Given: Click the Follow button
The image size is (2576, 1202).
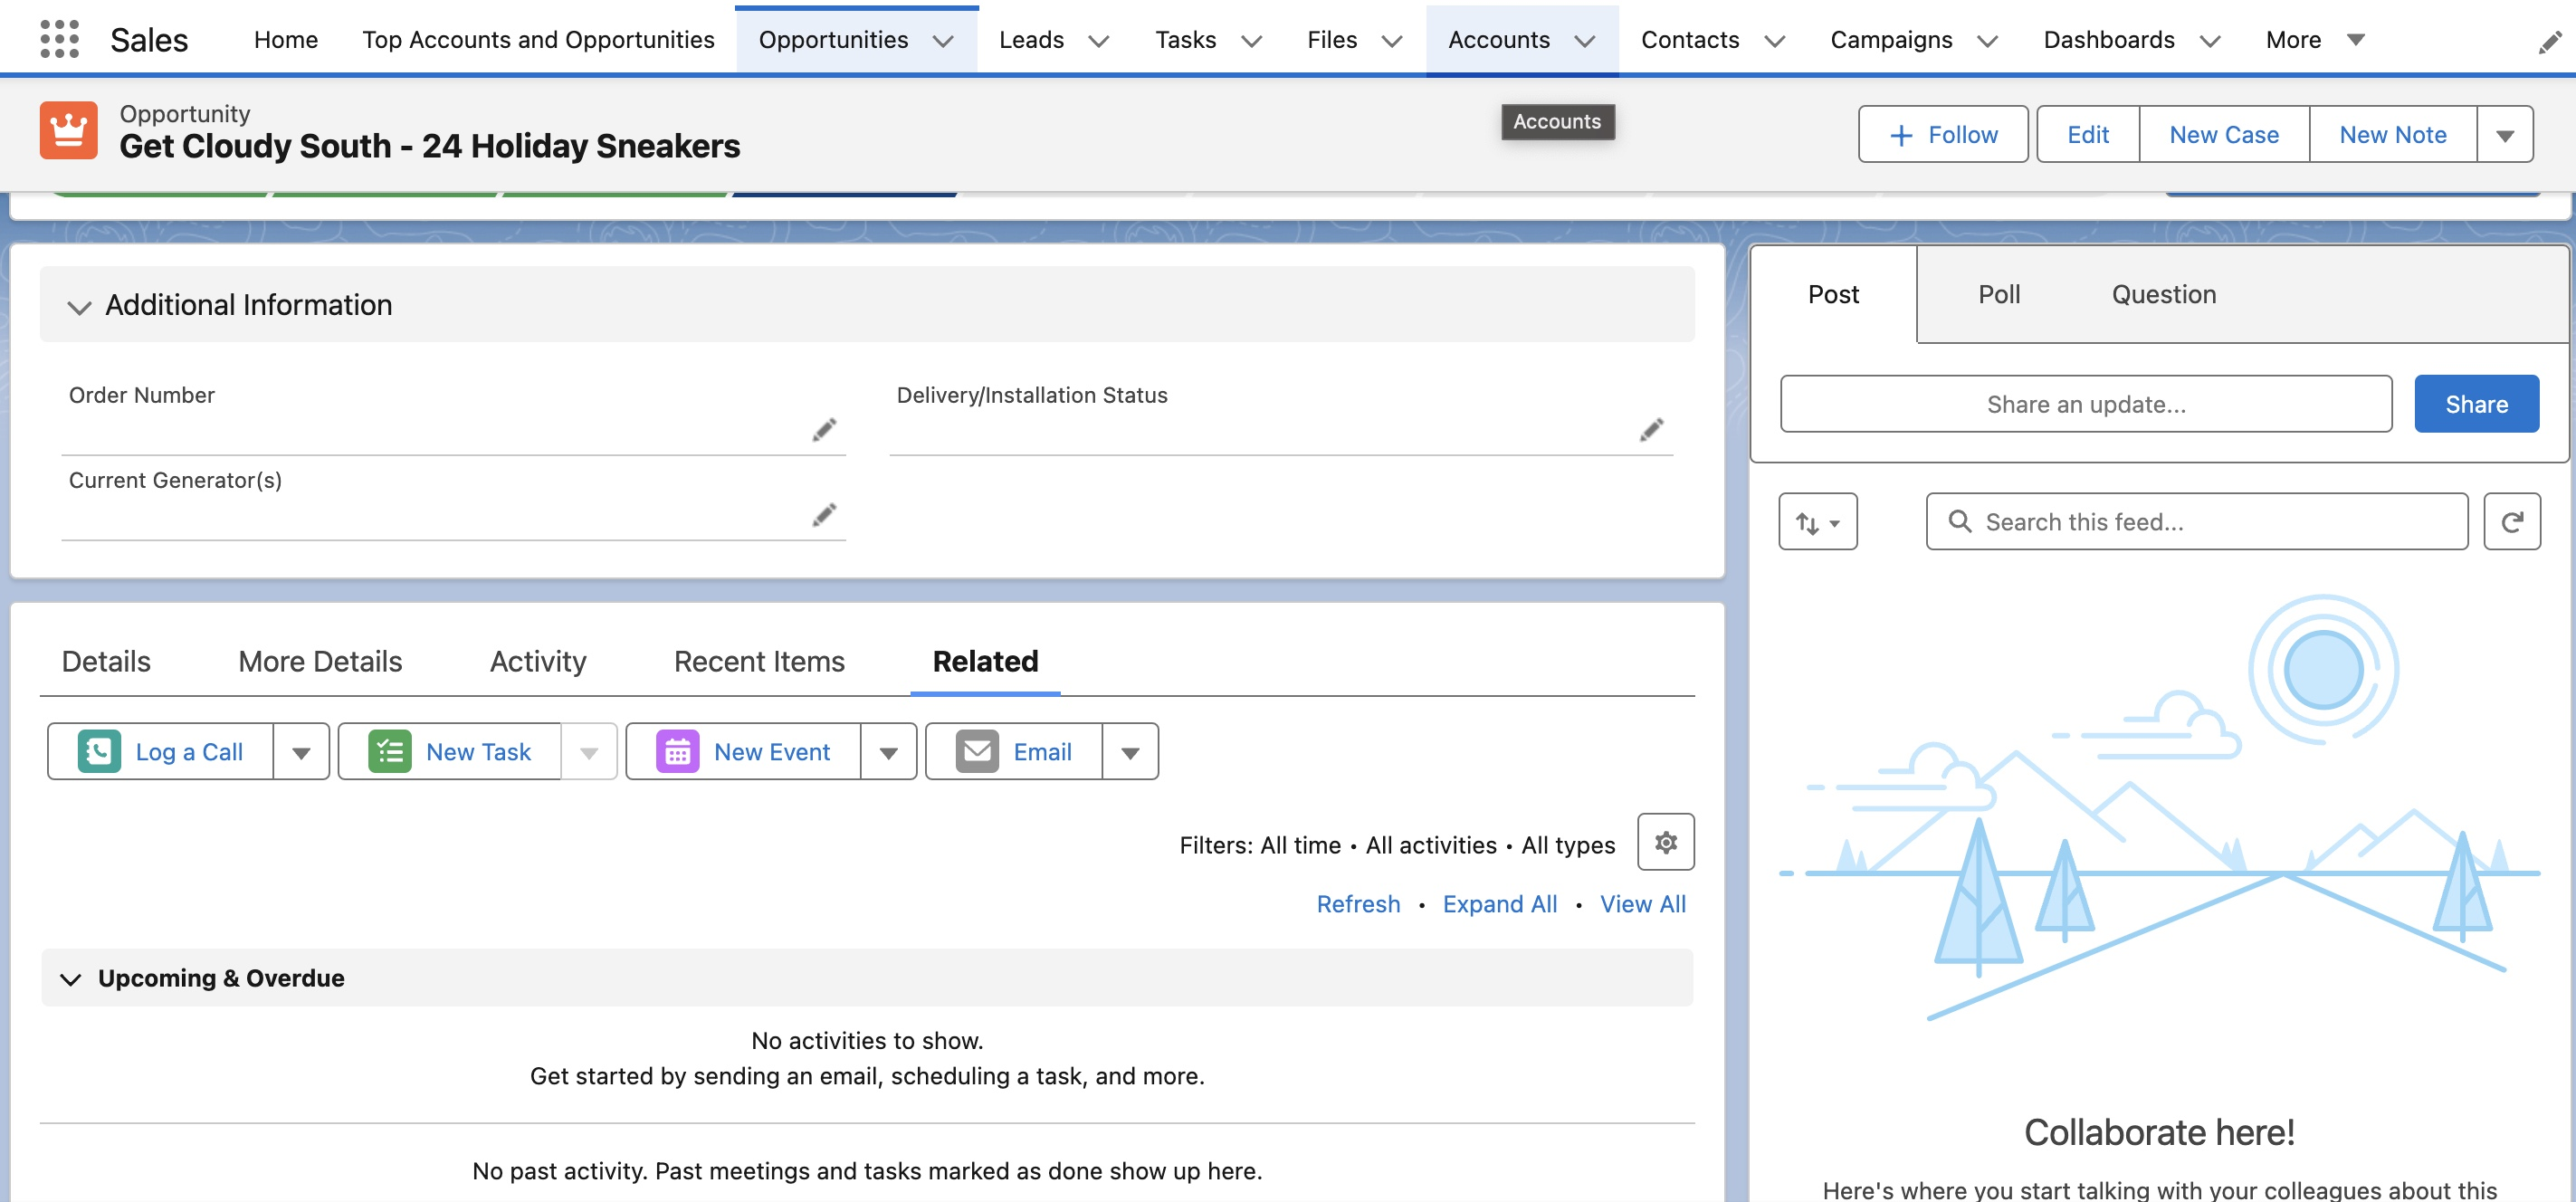Looking at the screenshot, I should click(x=1942, y=135).
